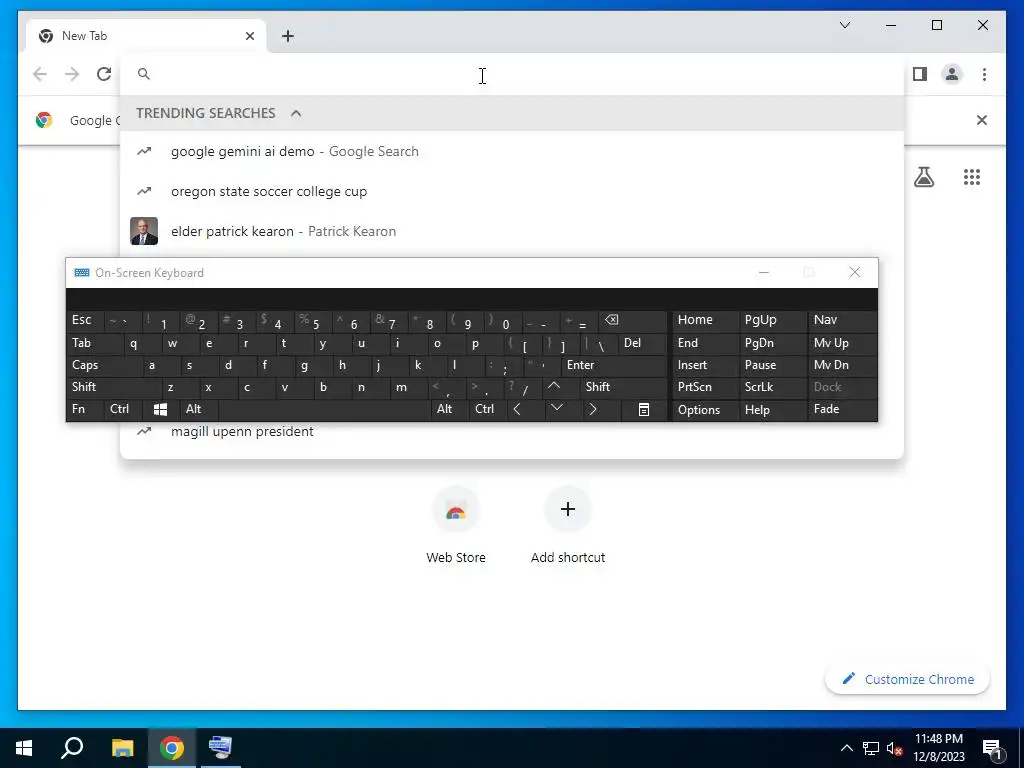Select suggestion google gemini ai demo

(x=512, y=152)
